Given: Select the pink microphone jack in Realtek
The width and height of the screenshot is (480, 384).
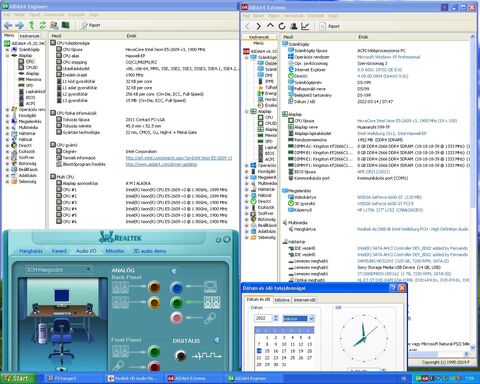Looking at the screenshot, I should (x=177, y=318).
